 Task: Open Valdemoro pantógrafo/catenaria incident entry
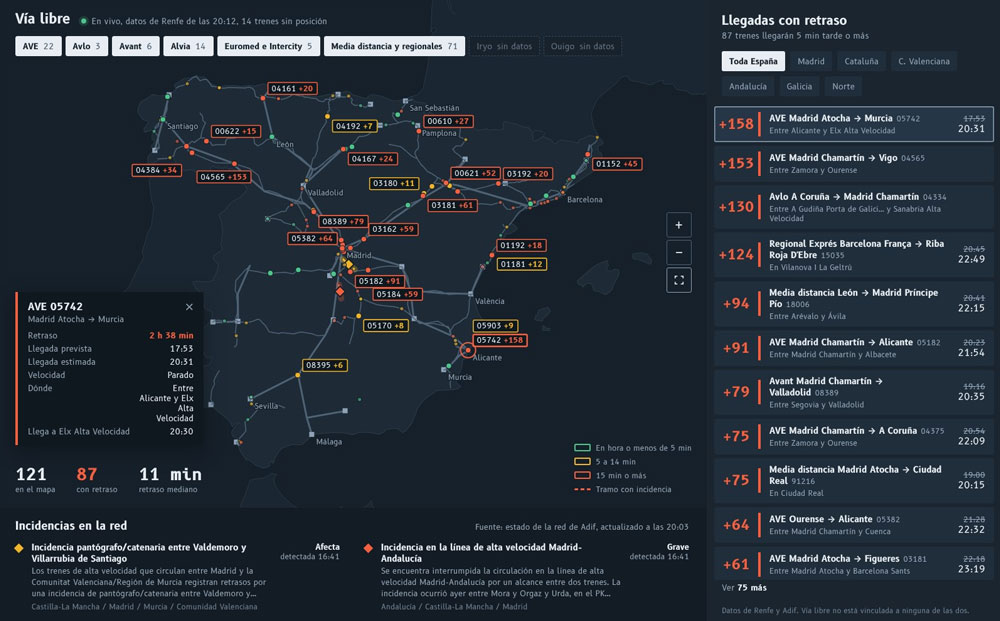177,576
